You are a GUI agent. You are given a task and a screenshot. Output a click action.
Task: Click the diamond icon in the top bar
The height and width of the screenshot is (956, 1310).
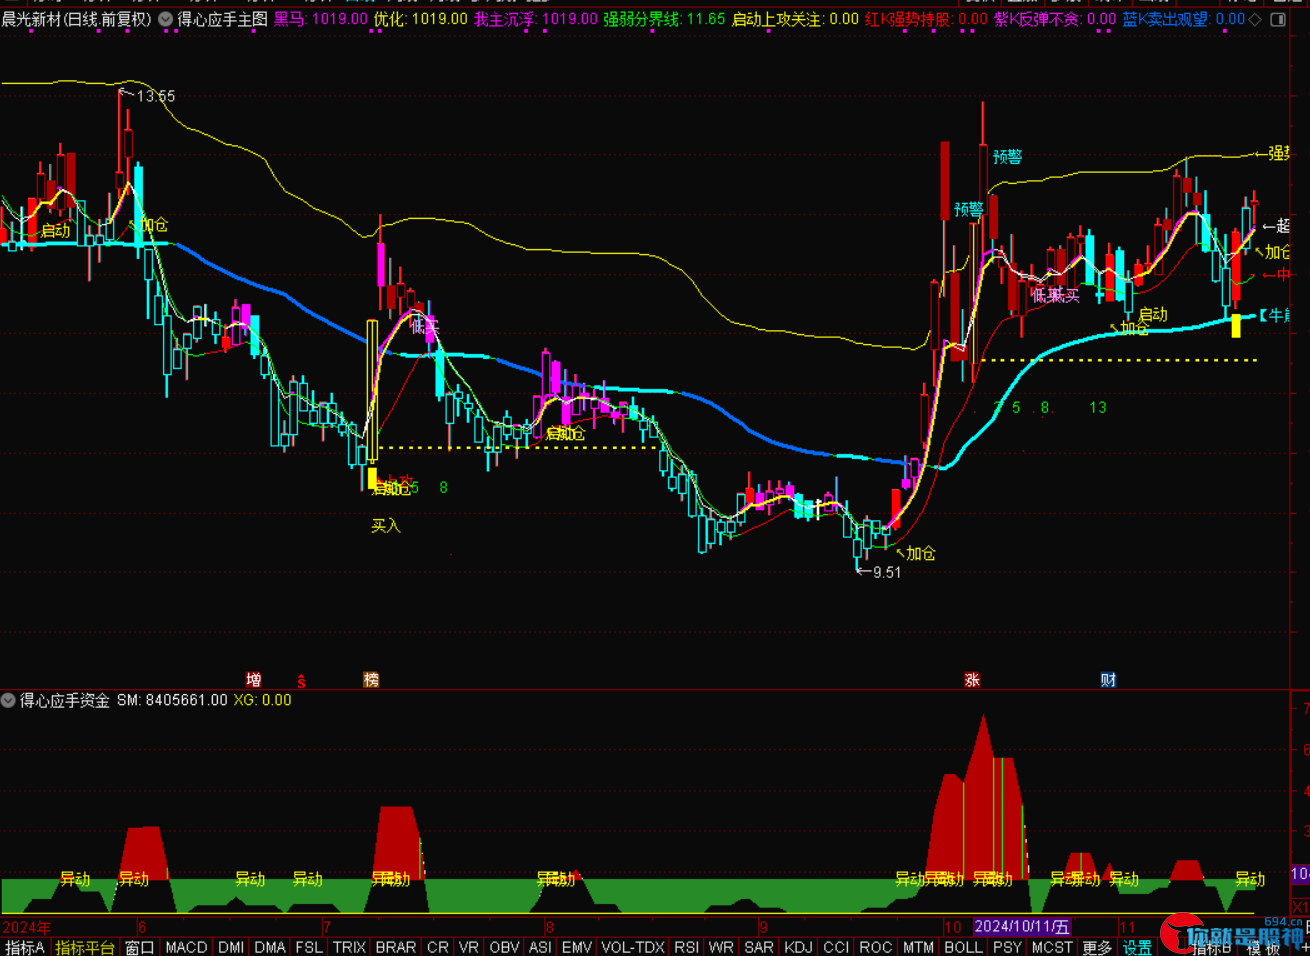pos(1256,19)
